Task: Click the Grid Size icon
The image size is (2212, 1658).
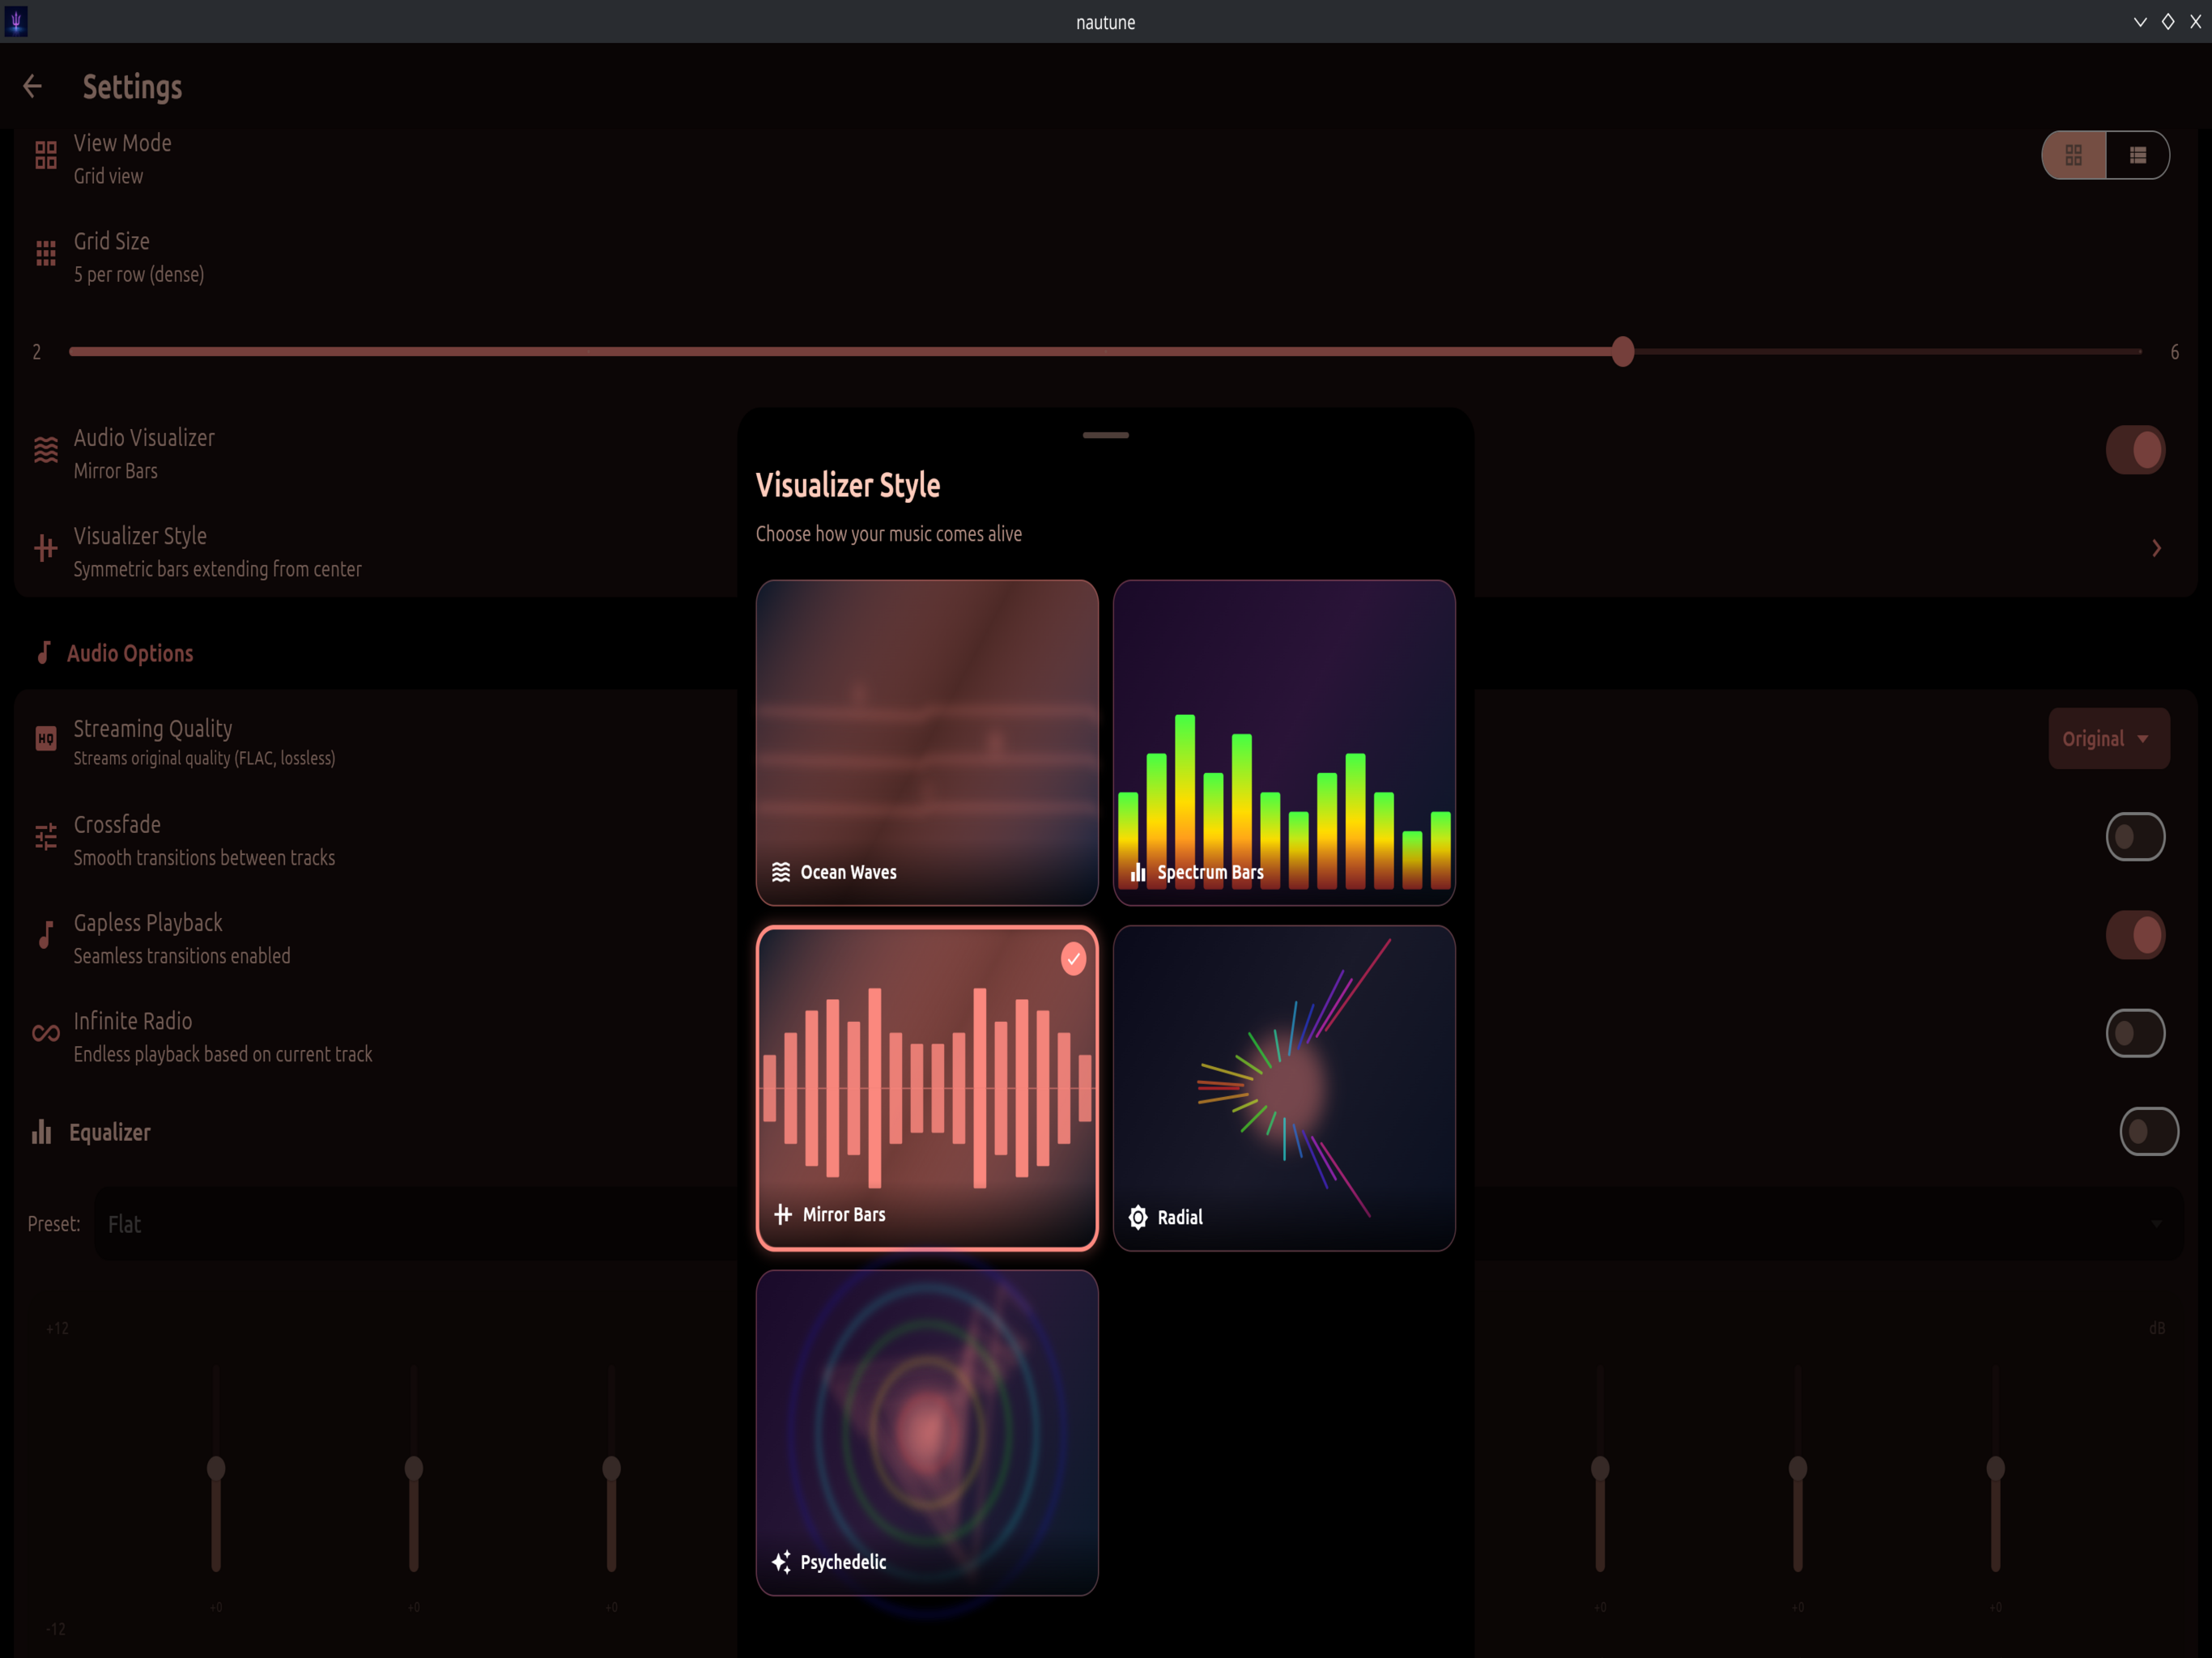Action: click(46, 254)
